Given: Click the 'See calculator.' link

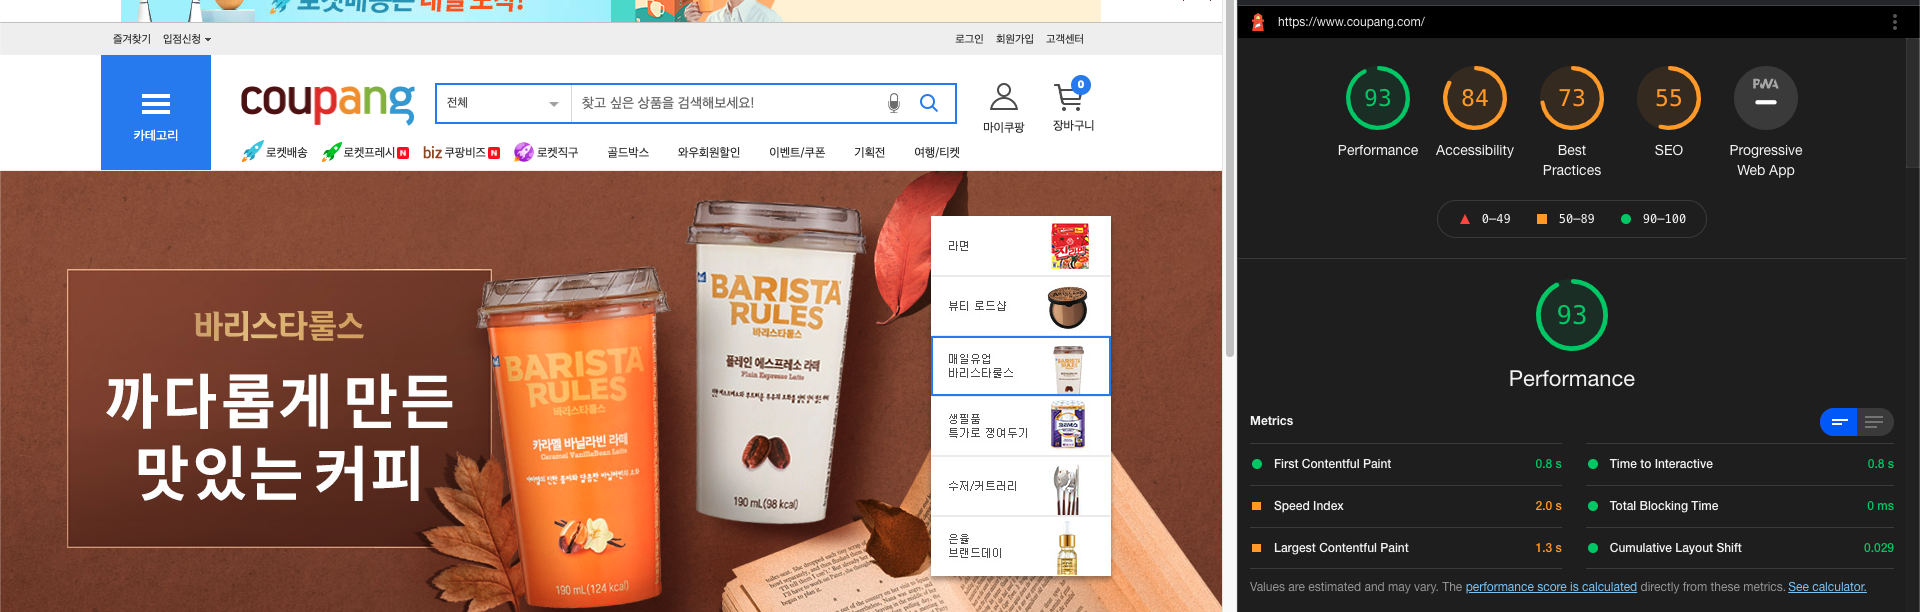Looking at the screenshot, I should (x=1827, y=587).
